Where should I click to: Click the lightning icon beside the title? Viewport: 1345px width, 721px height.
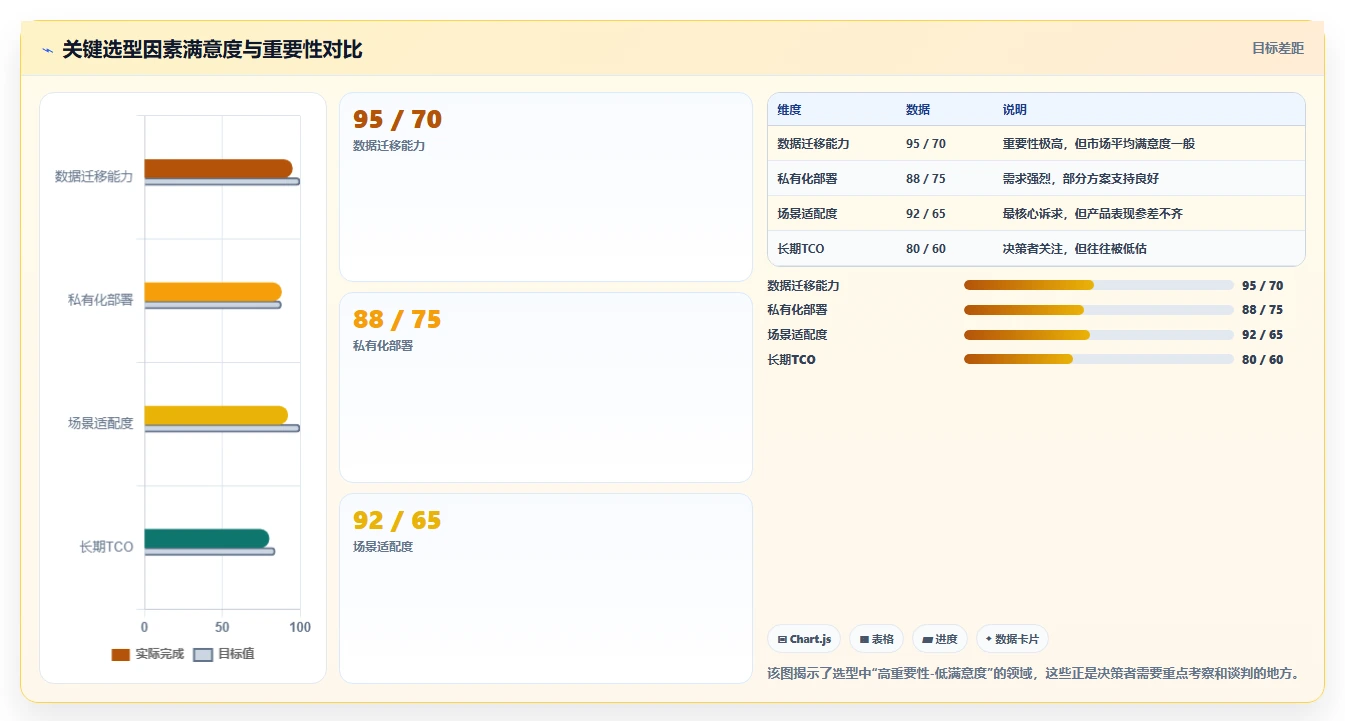point(48,50)
